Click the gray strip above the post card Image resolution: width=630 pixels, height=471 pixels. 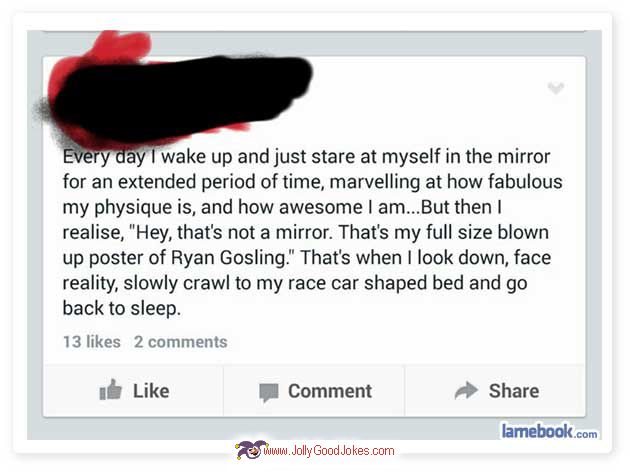314,43
